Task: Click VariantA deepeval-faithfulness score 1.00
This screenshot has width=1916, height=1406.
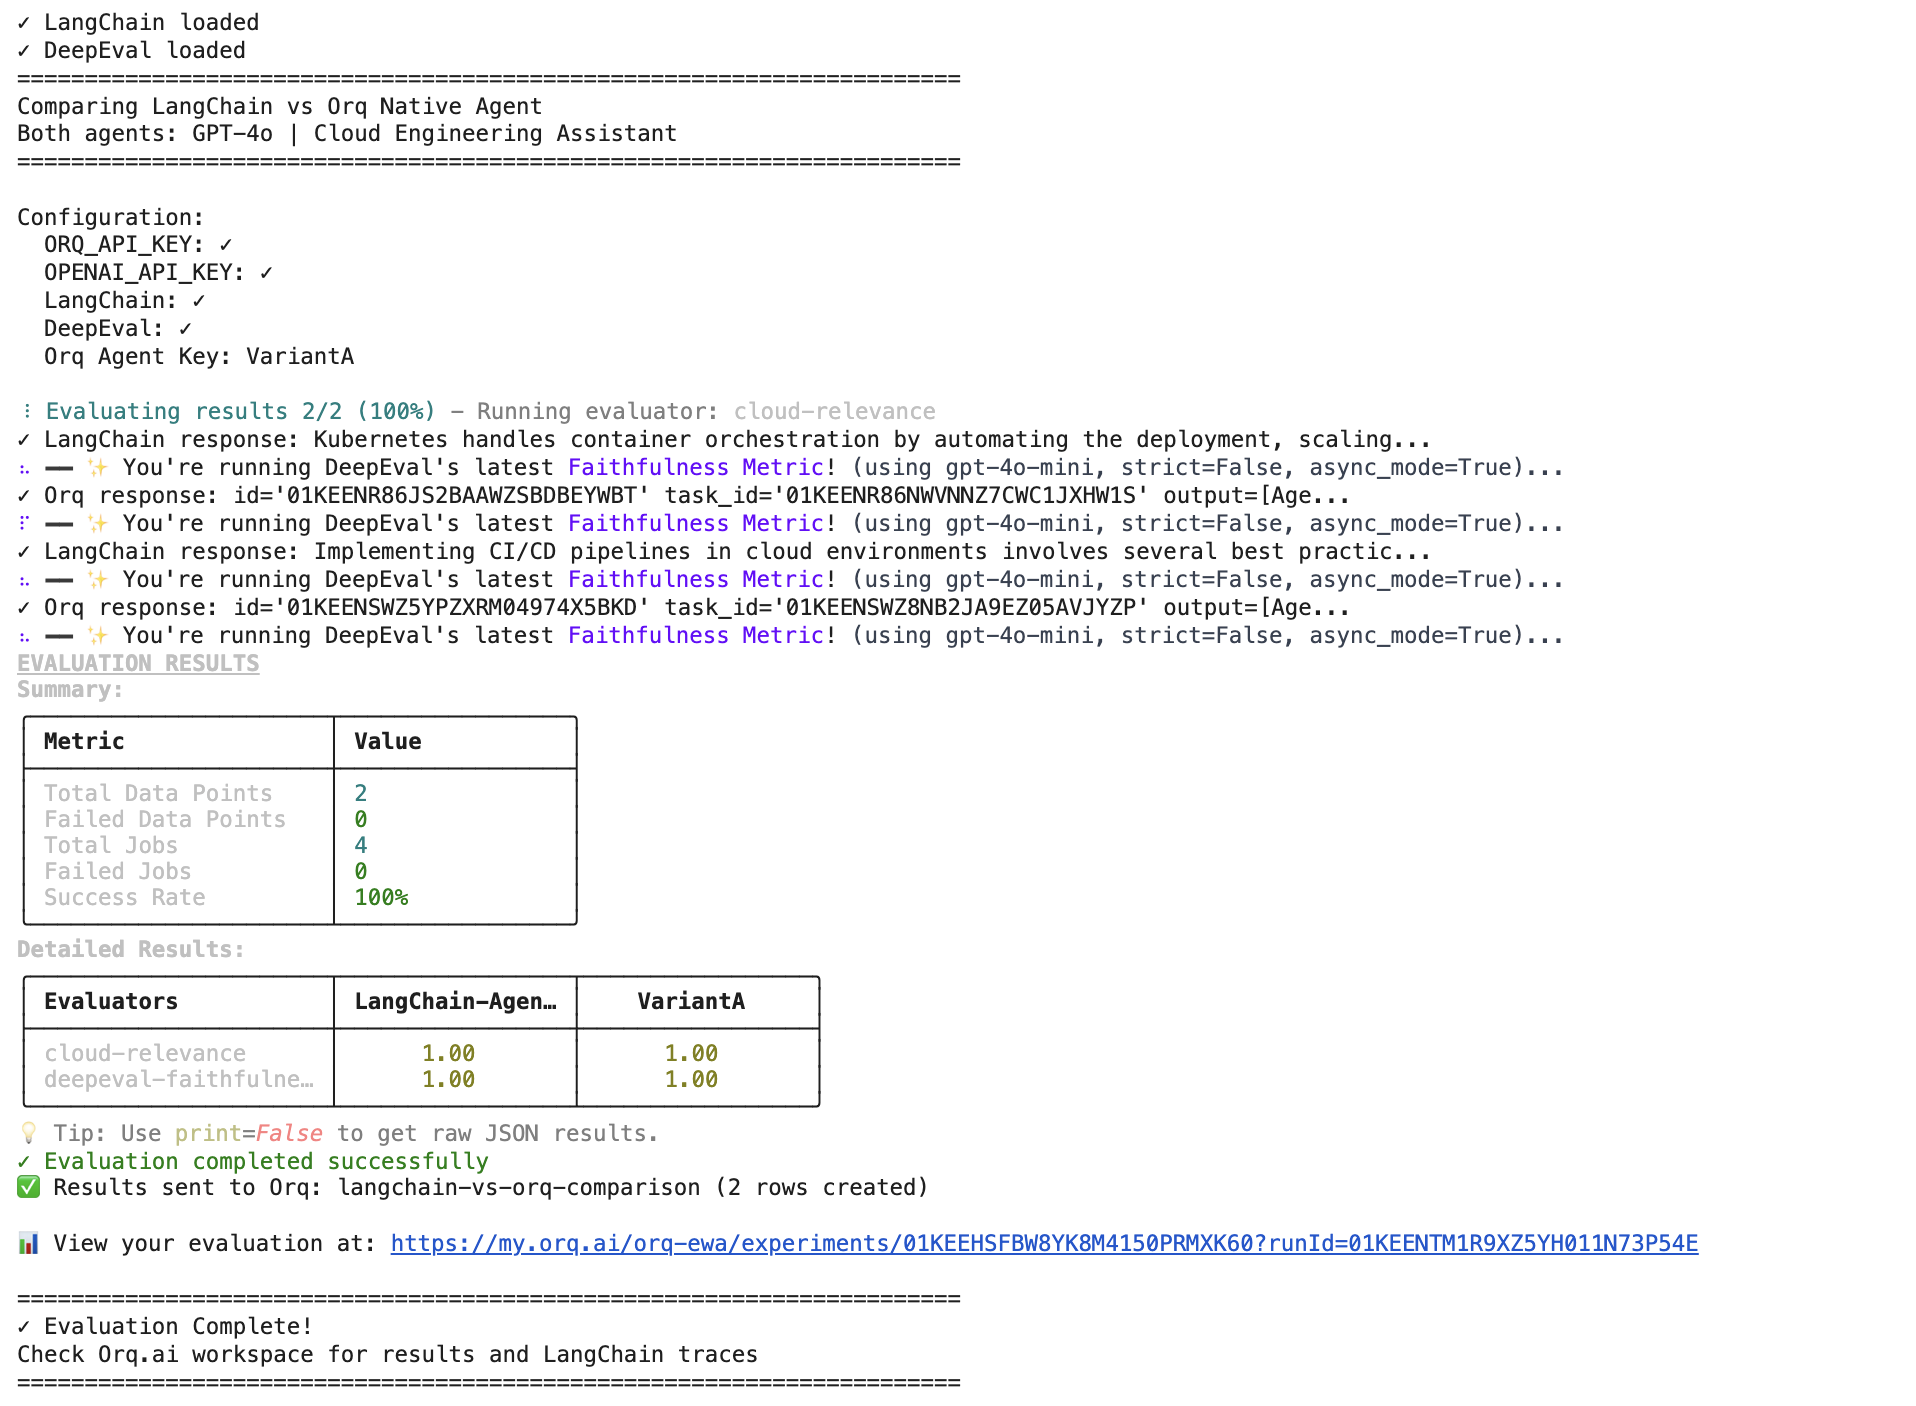Action: 691,1079
